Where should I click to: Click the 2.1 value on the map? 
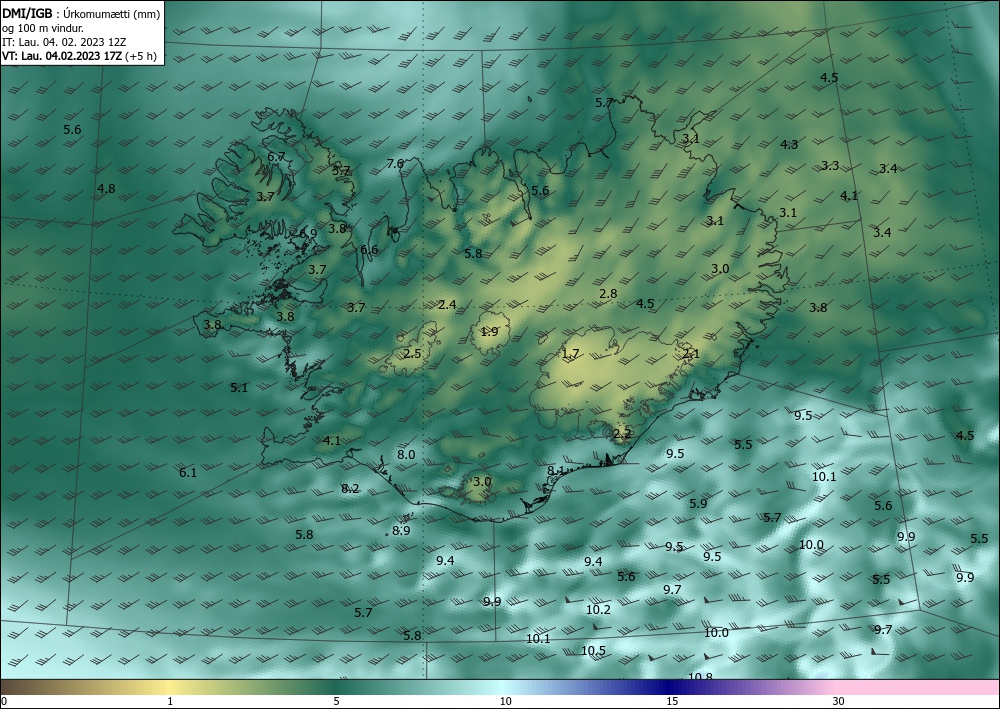(691, 353)
